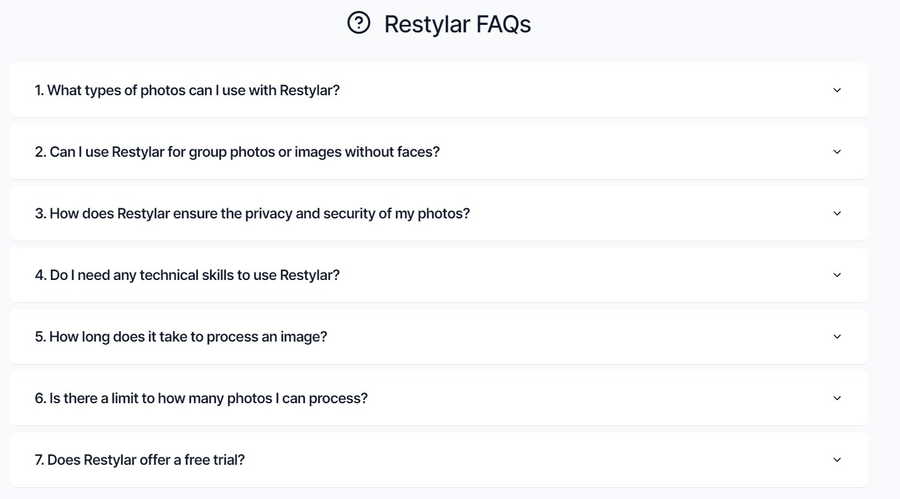Click "How does Restylar ensure the privacy" text
This screenshot has width=900, height=499.
click(x=252, y=213)
